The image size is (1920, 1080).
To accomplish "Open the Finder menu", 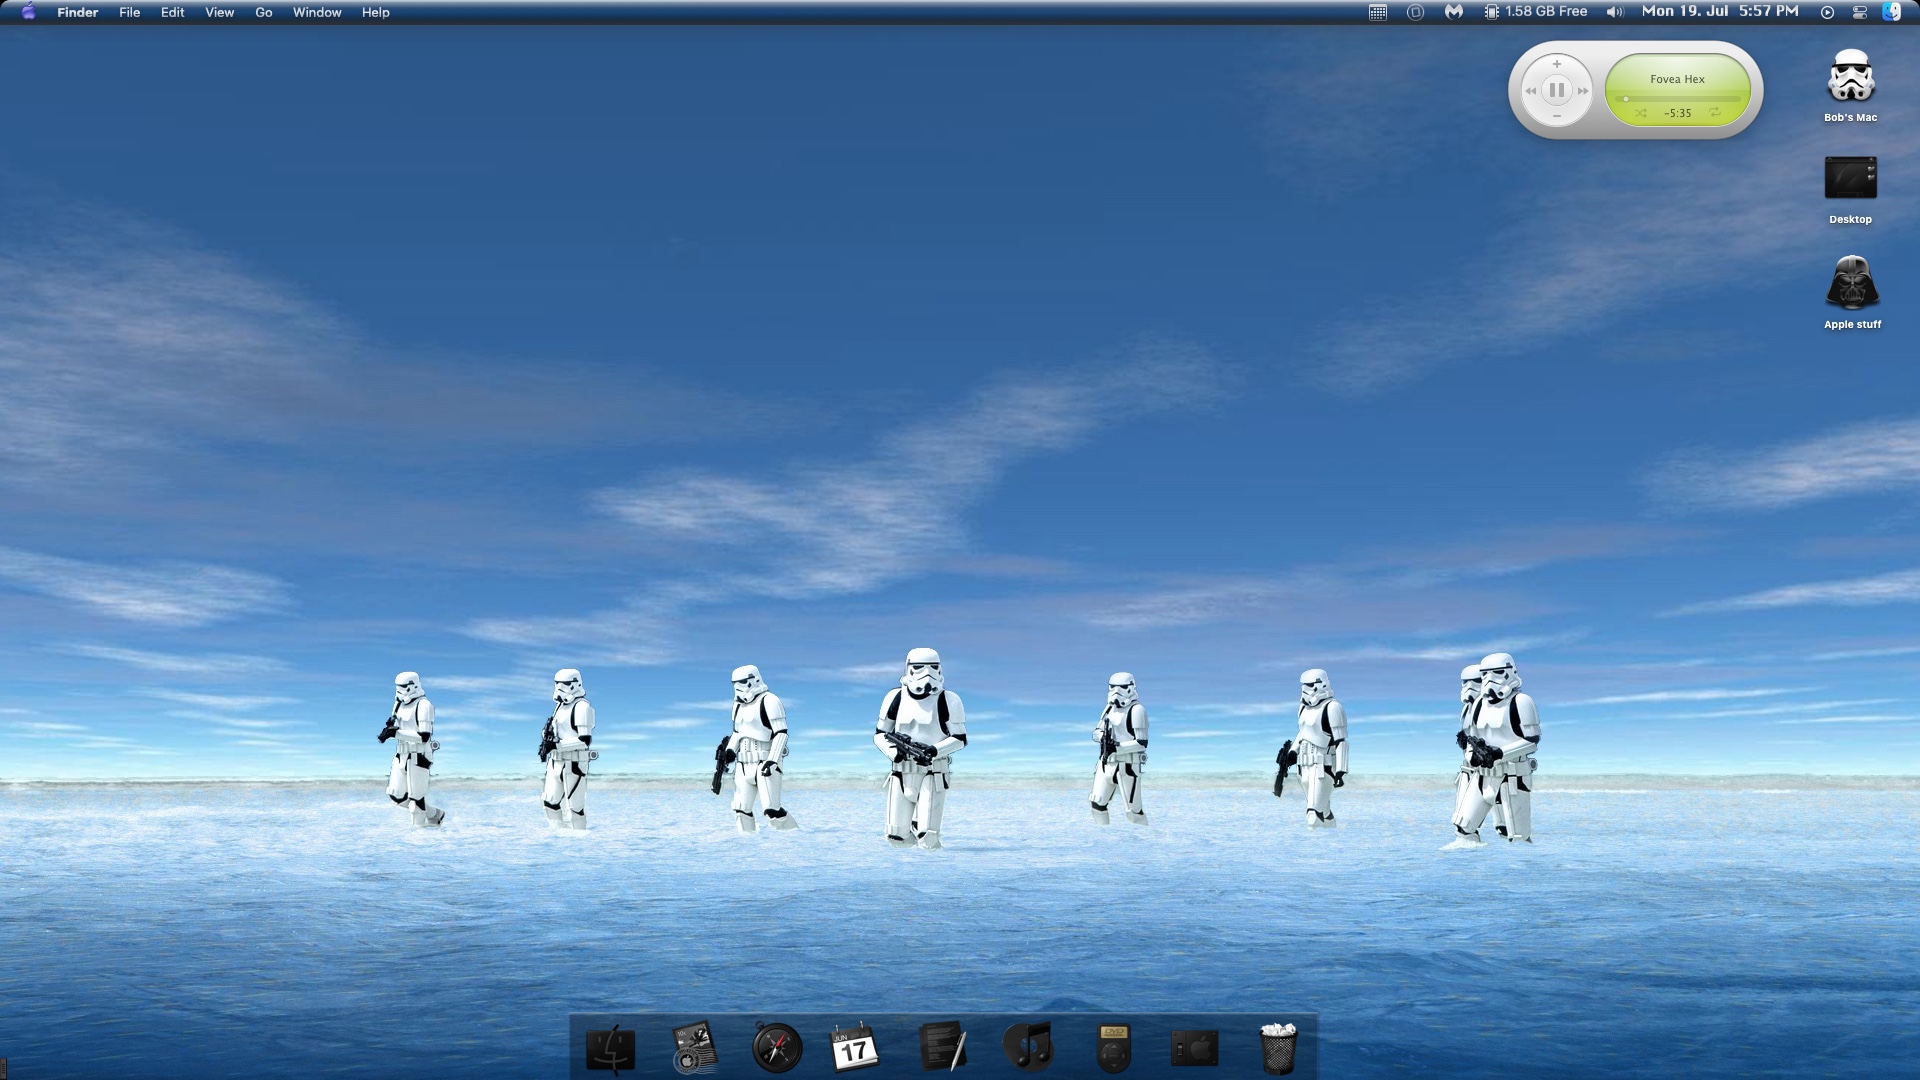I will (x=77, y=12).
